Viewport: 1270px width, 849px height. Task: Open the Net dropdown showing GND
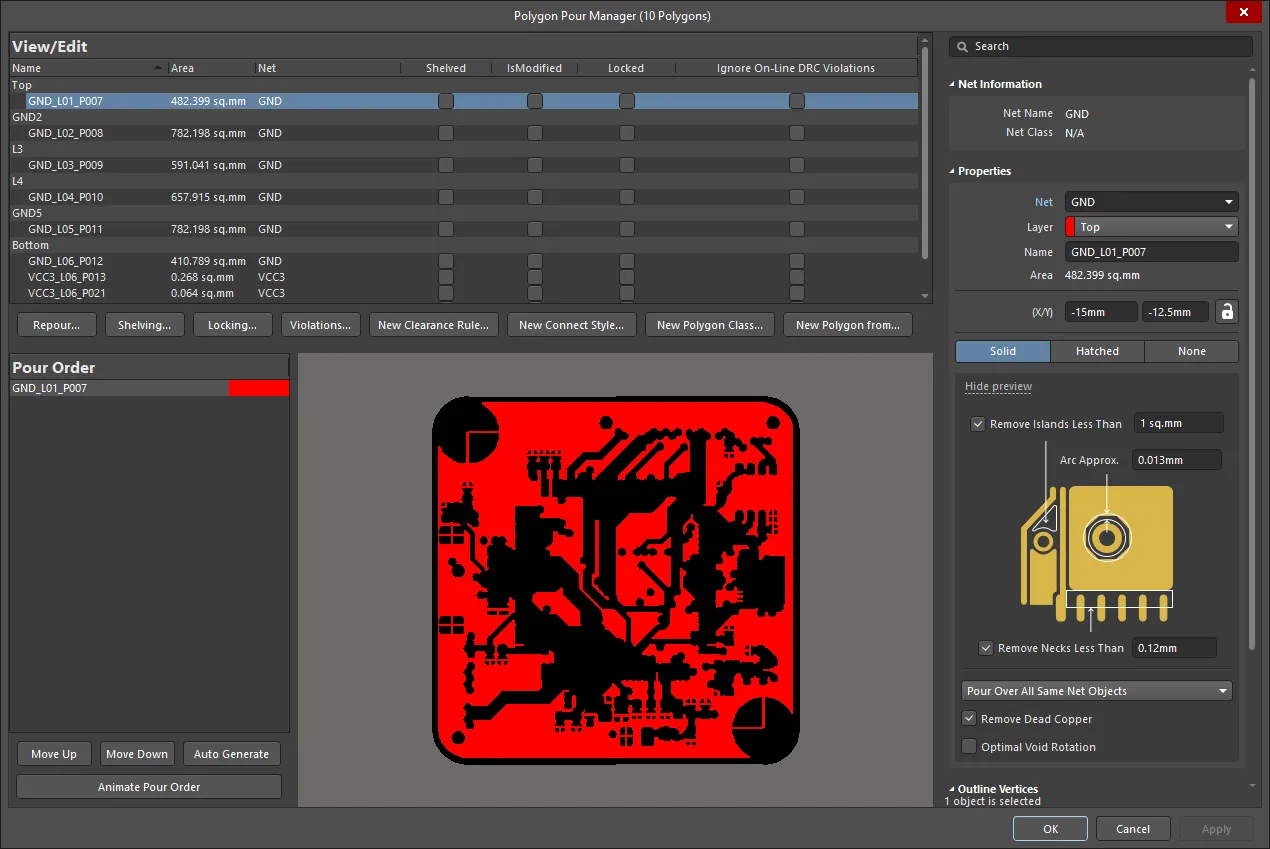pos(1151,202)
